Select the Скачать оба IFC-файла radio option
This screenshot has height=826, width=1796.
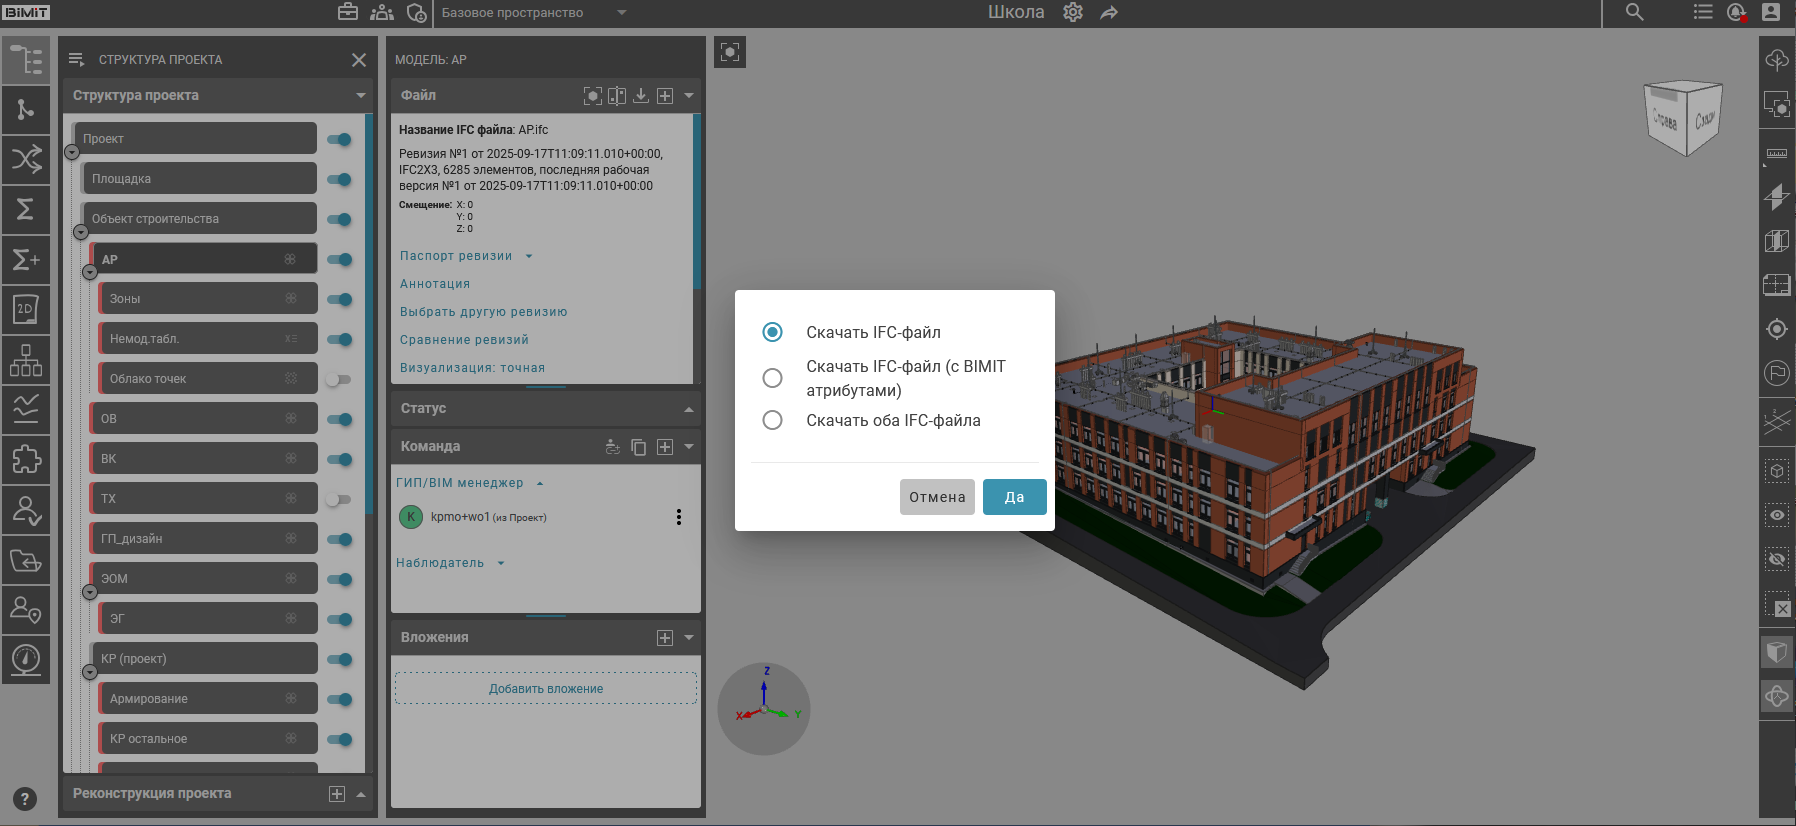coord(772,421)
